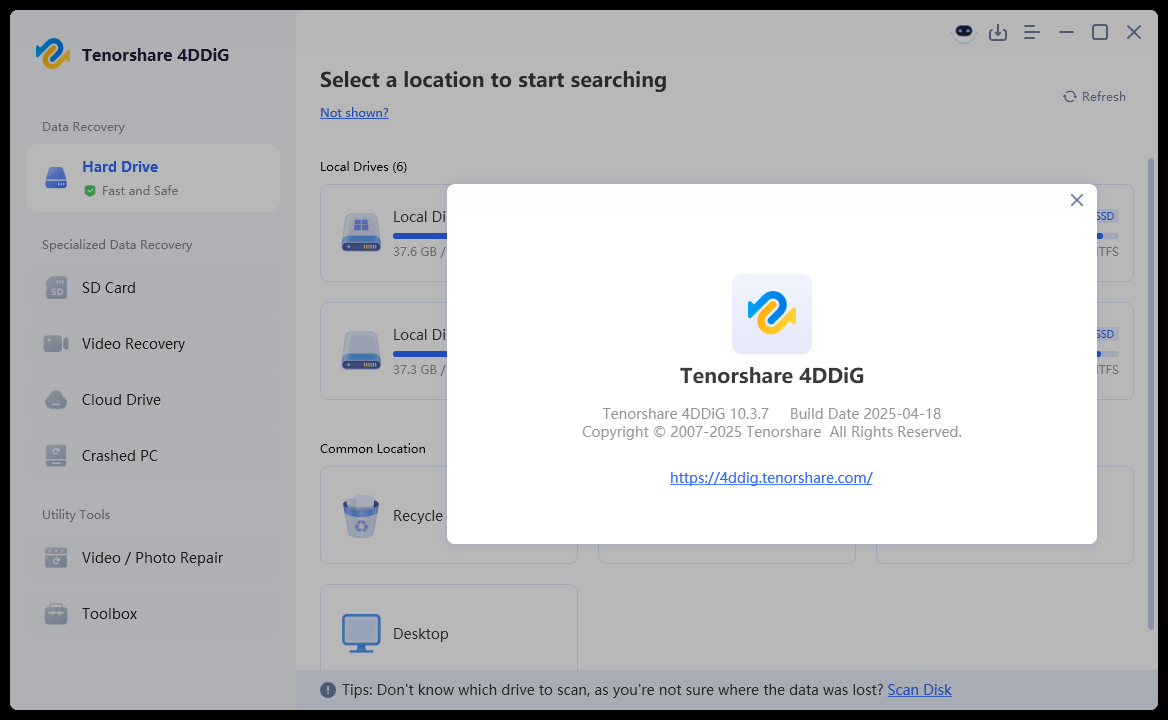
Task: Select Hard Drive recovery in sidebar
Action: pos(153,178)
